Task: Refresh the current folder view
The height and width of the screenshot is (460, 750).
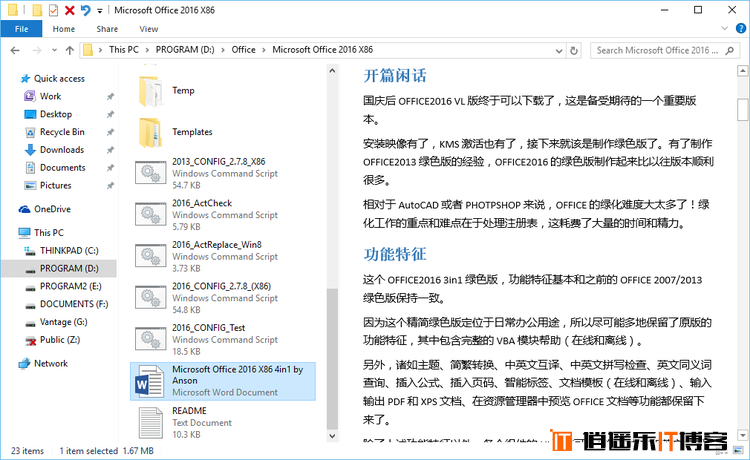Action: tap(575, 49)
